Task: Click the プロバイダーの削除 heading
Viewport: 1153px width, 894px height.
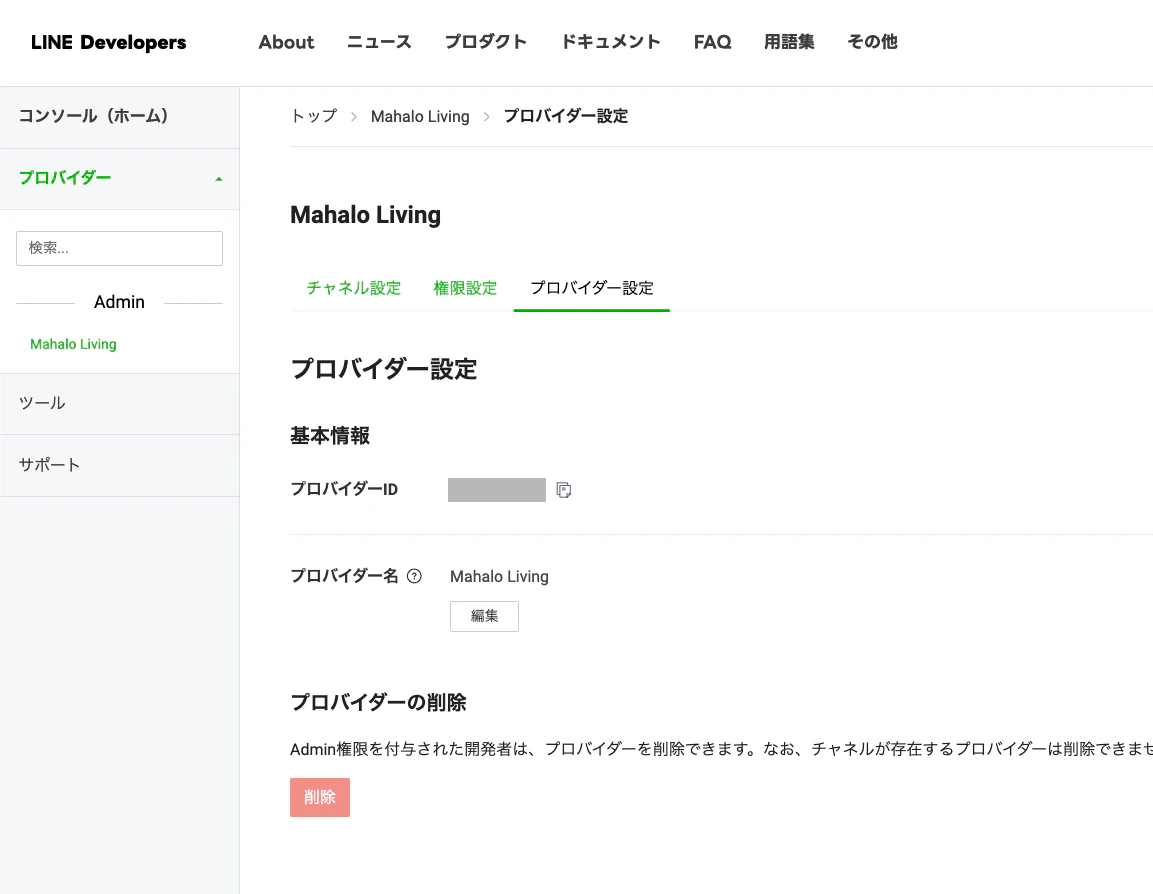Action: tap(379, 703)
